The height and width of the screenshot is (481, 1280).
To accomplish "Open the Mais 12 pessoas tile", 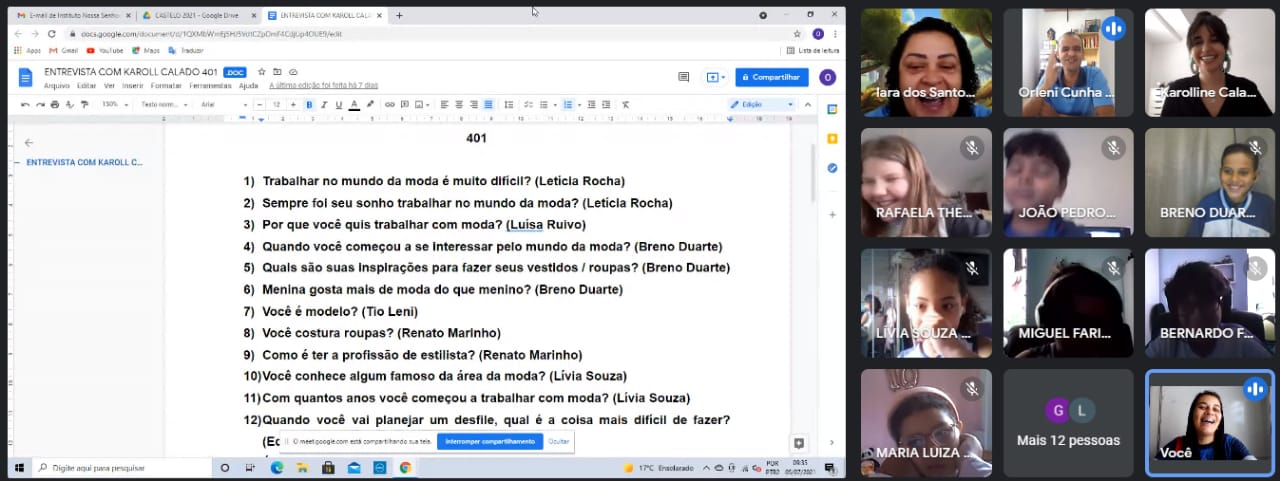I will (1068, 421).
